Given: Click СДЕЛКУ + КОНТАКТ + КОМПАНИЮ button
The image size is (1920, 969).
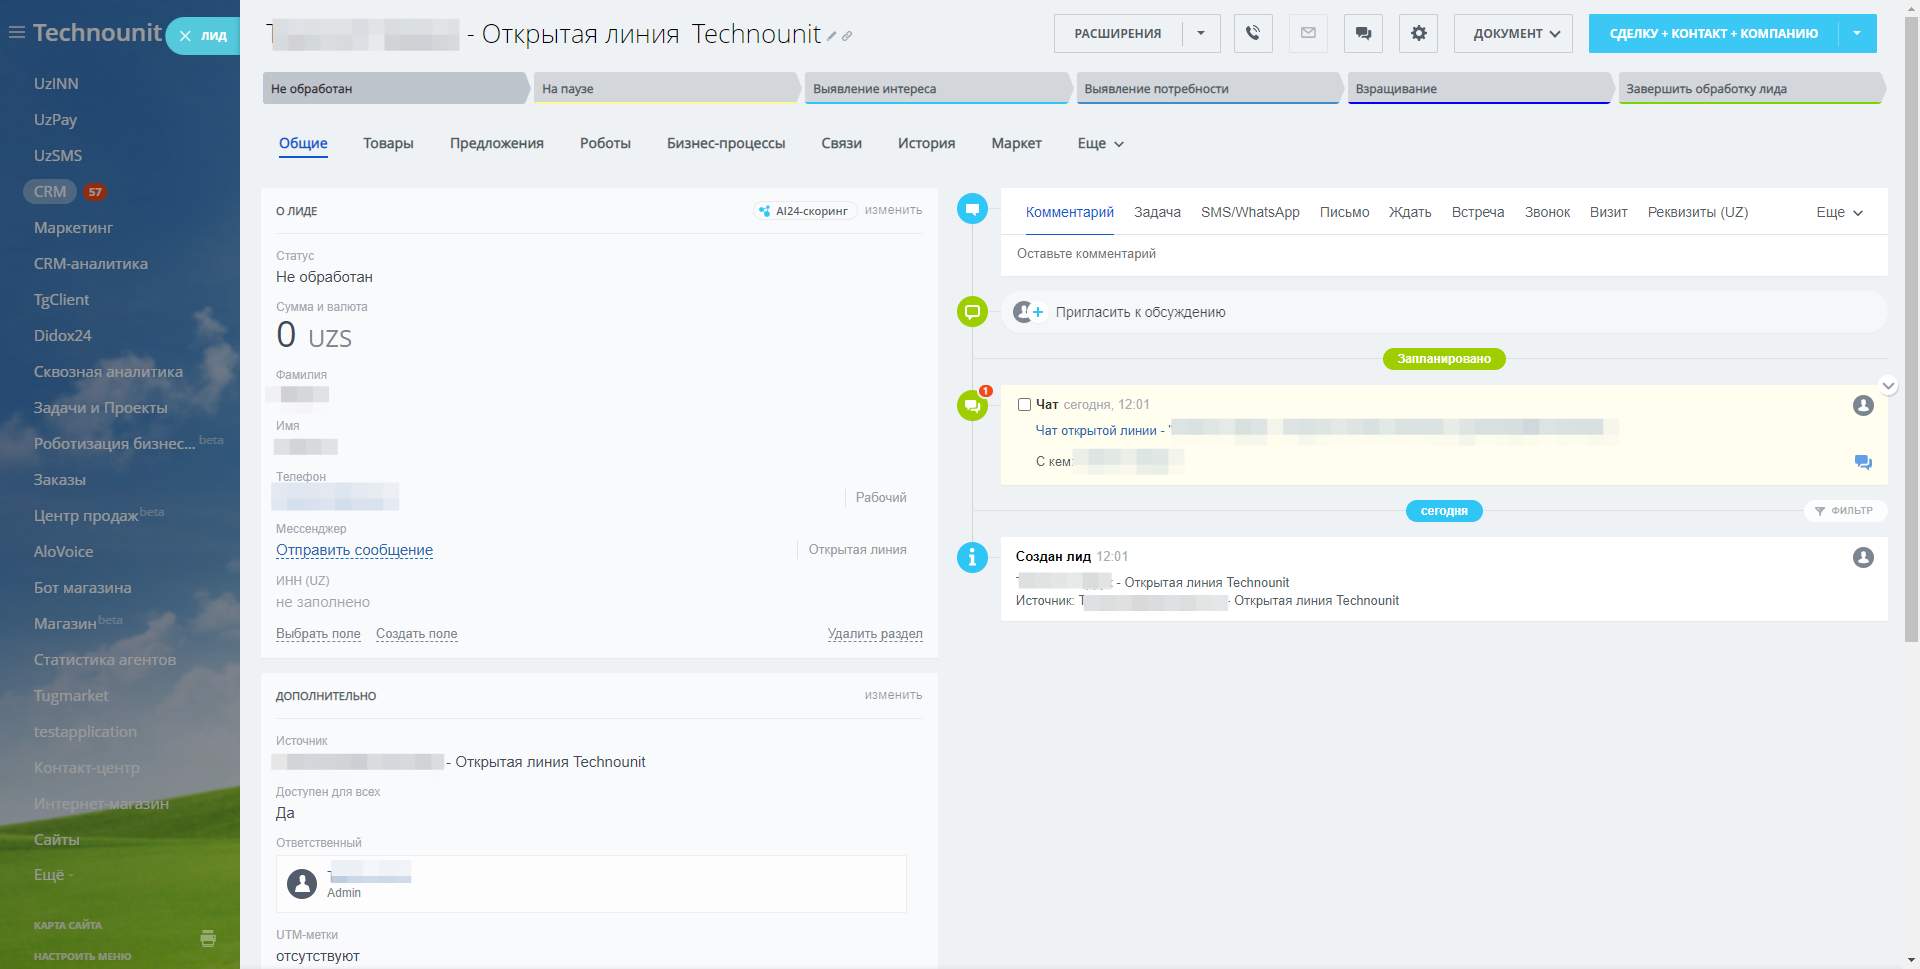Looking at the screenshot, I should click(x=1713, y=33).
